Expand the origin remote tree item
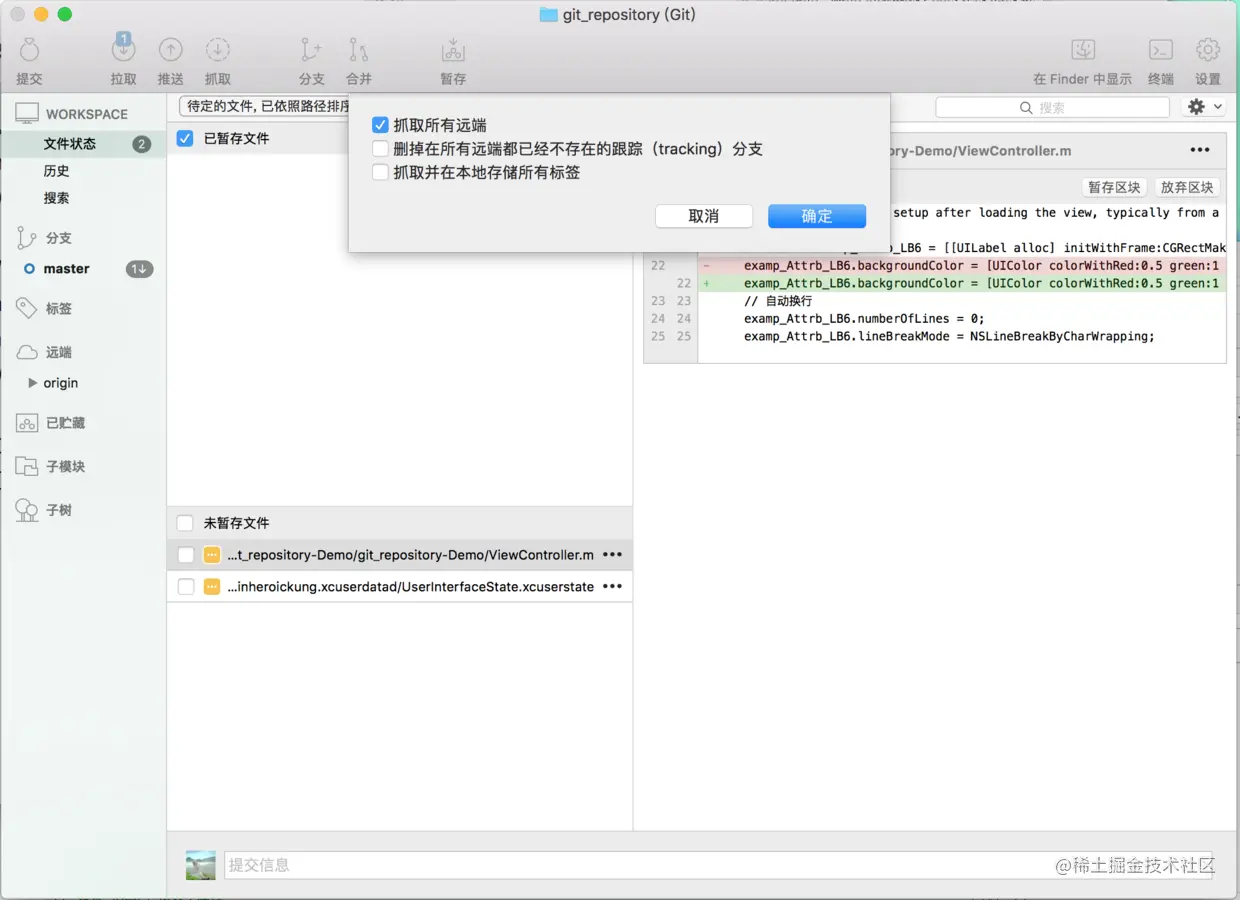1240x900 pixels. point(33,383)
